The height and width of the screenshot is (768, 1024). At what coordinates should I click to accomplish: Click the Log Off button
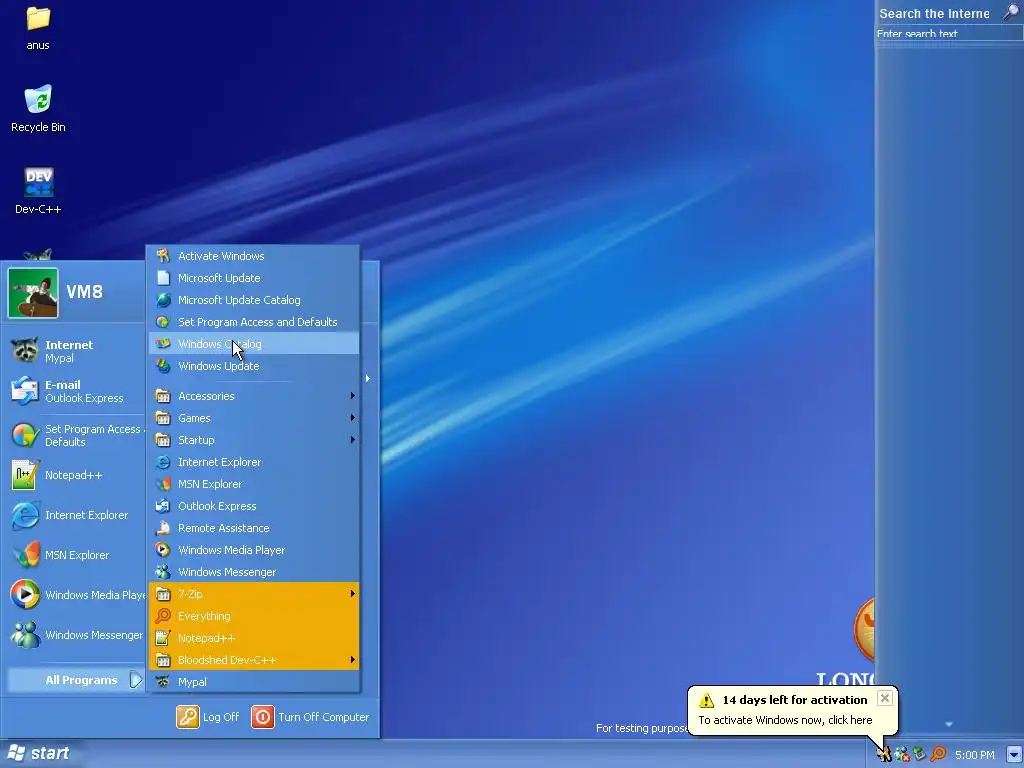208,717
